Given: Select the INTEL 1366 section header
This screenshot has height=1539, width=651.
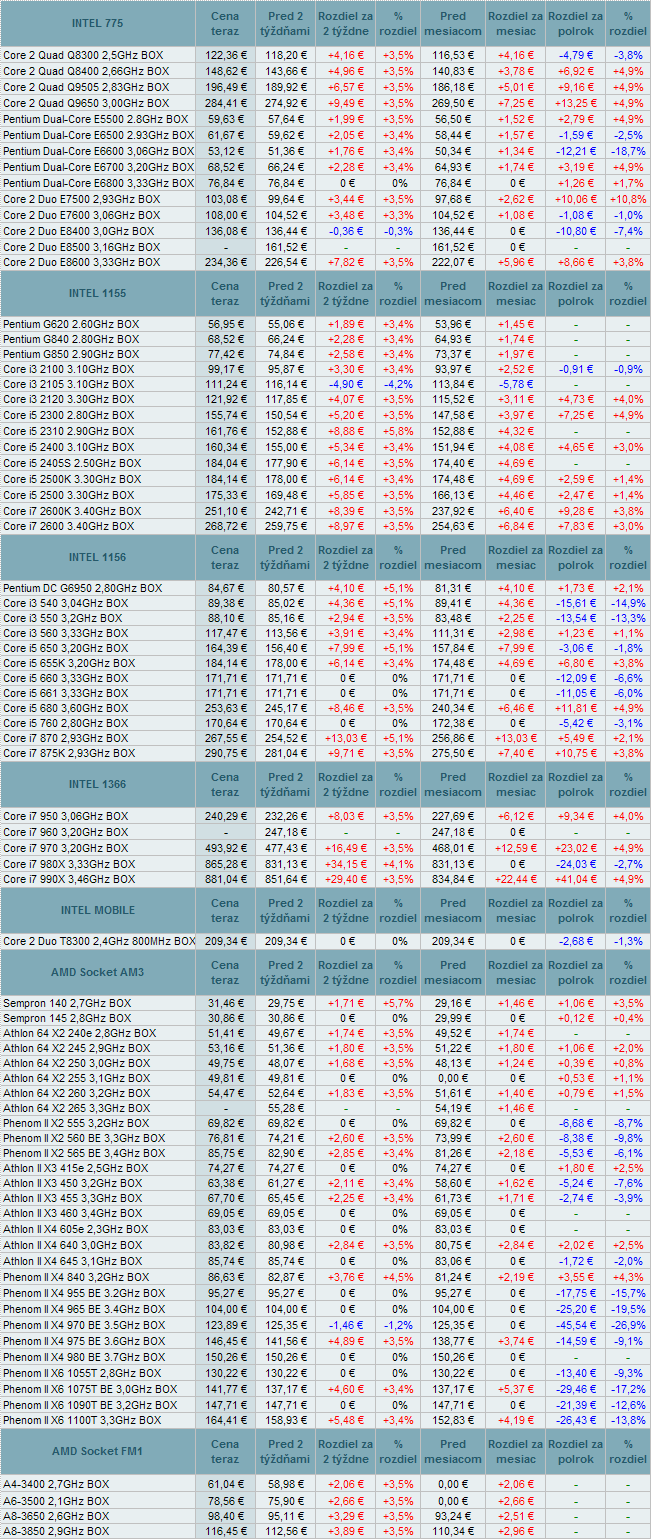Looking at the screenshot, I should coord(98,784).
